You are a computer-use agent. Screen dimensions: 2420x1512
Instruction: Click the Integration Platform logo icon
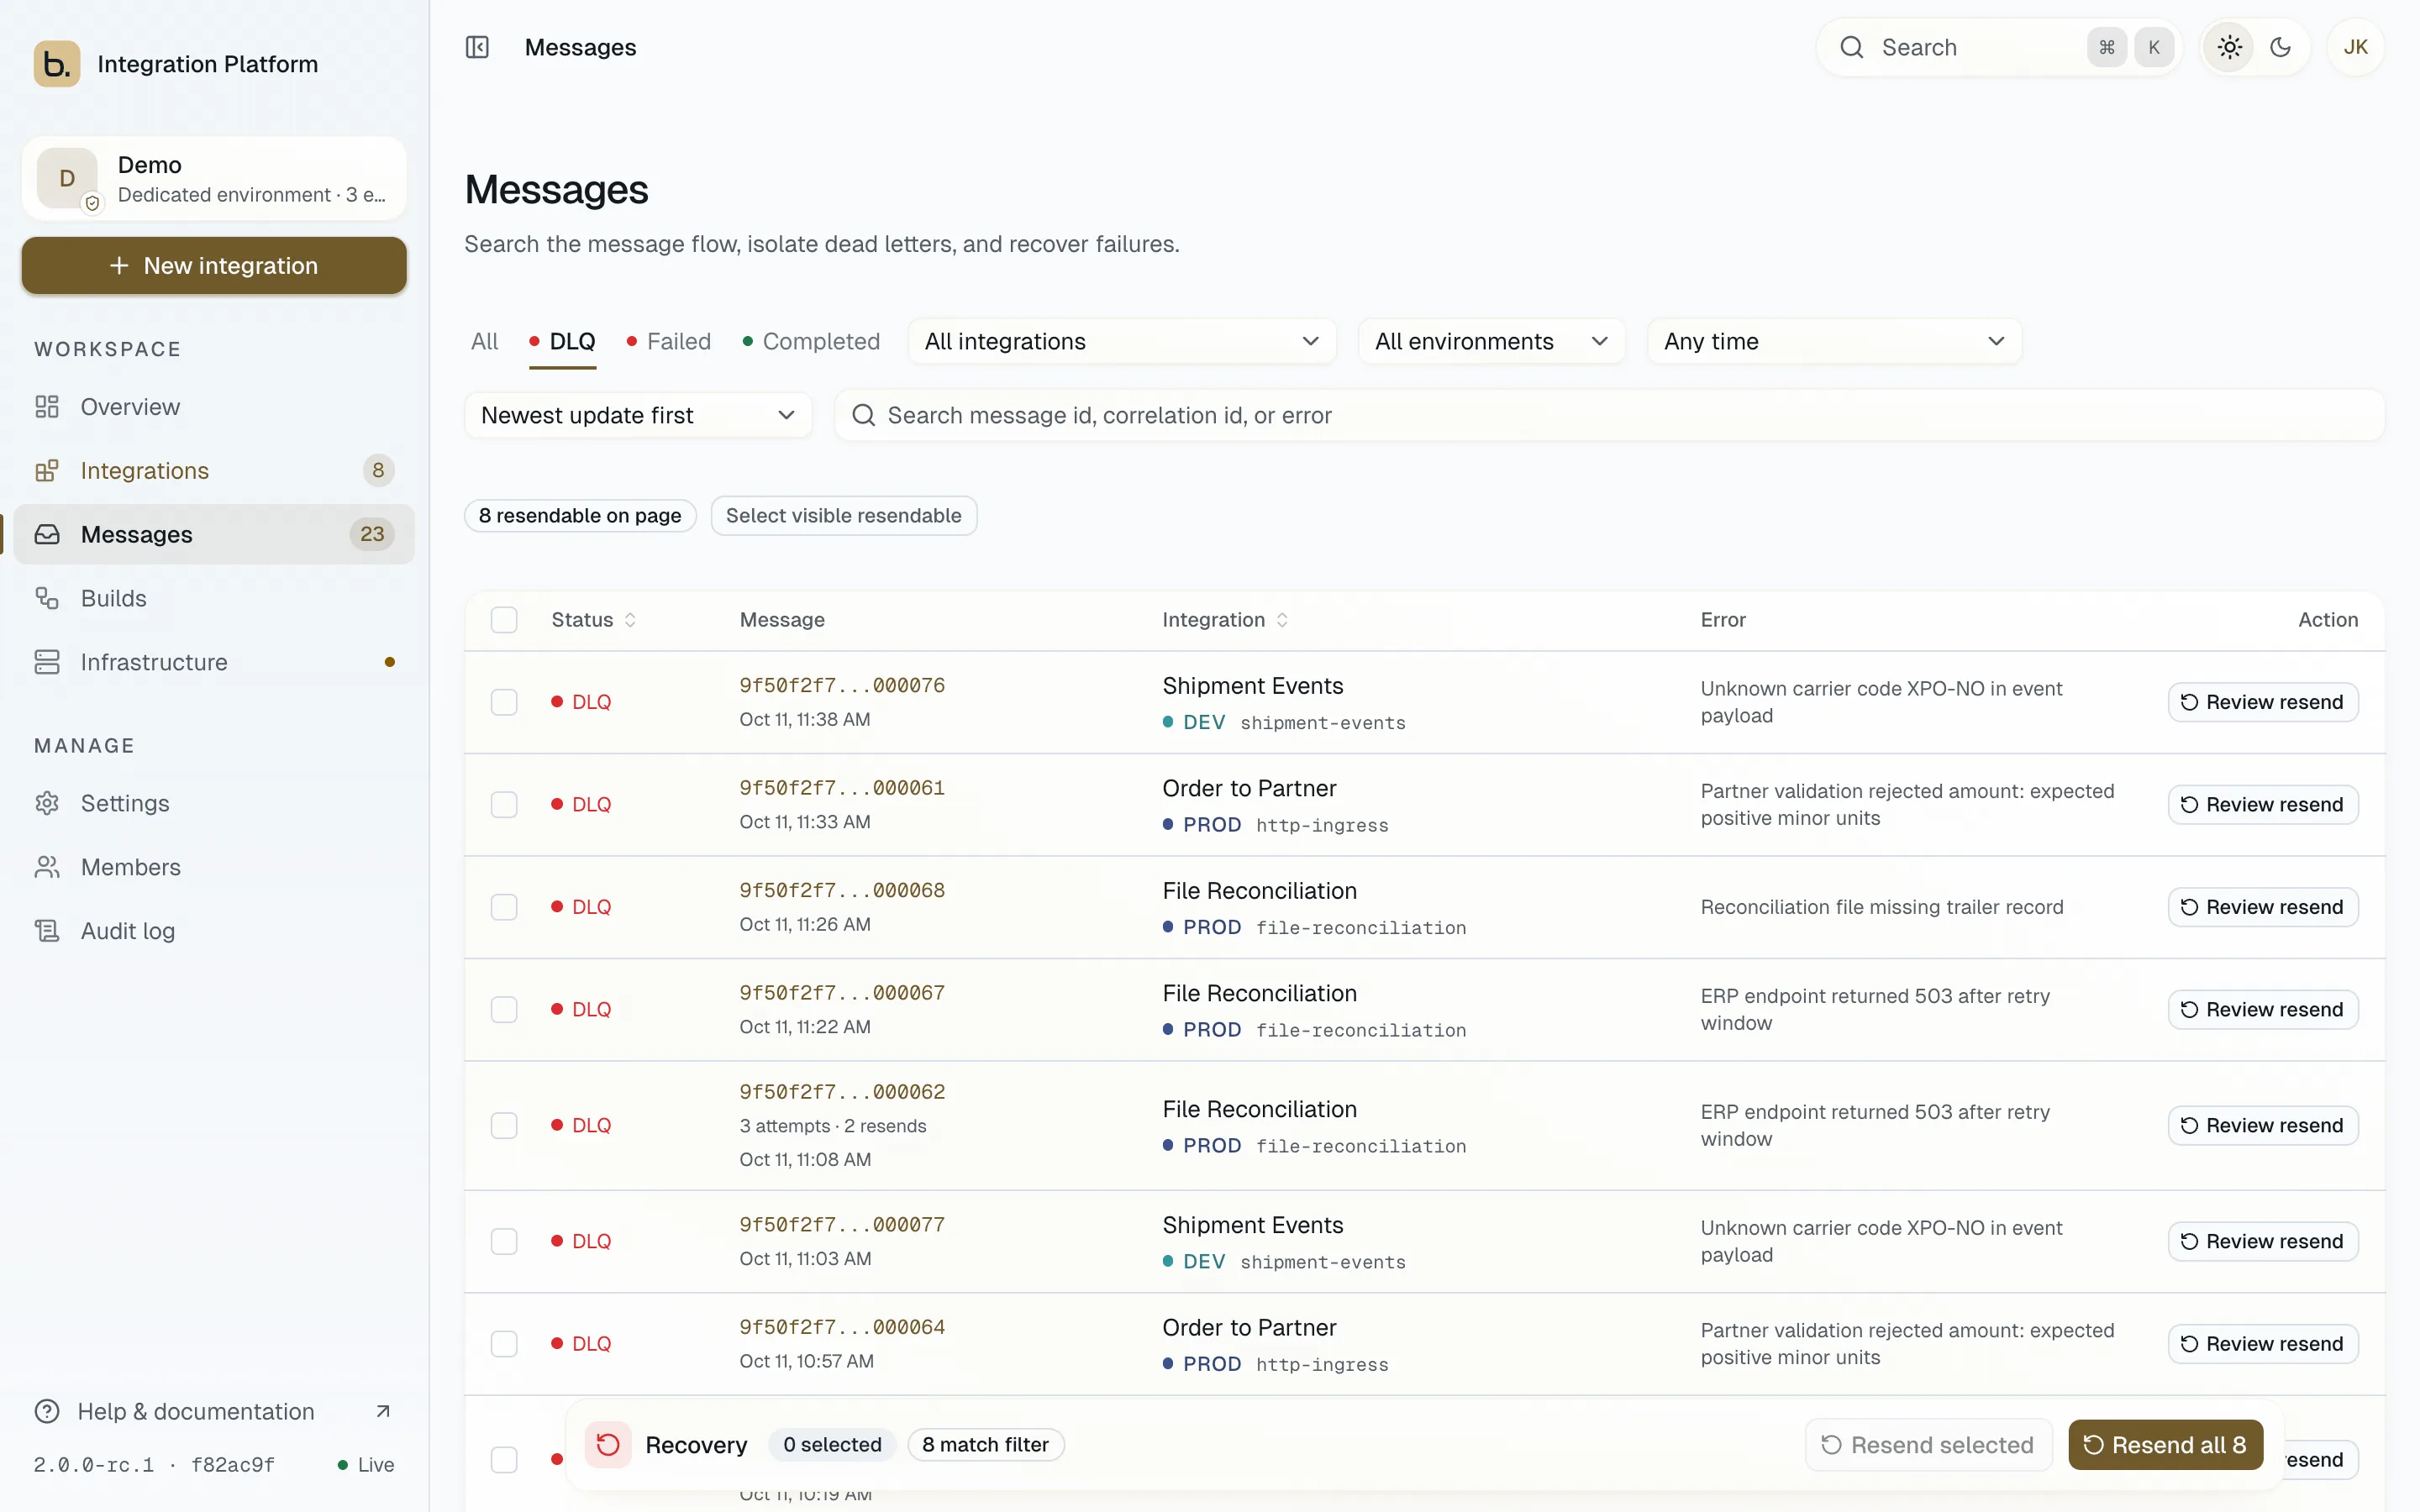click(57, 64)
